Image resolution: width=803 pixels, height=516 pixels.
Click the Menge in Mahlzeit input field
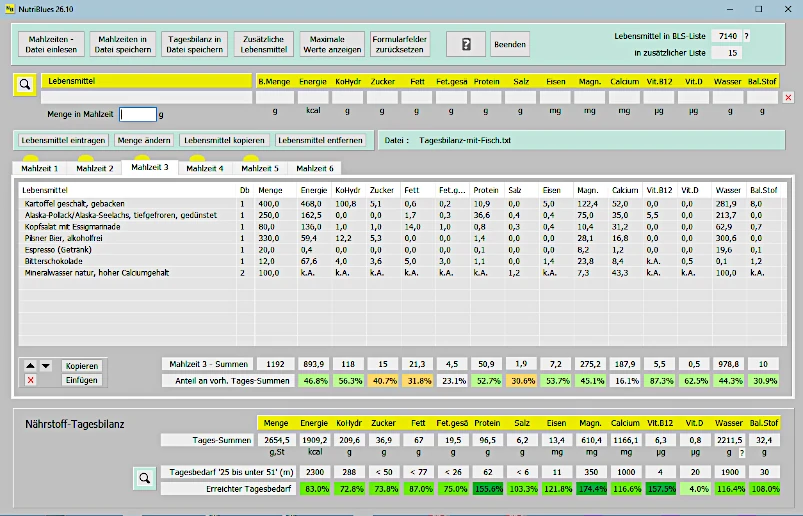tap(138, 115)
